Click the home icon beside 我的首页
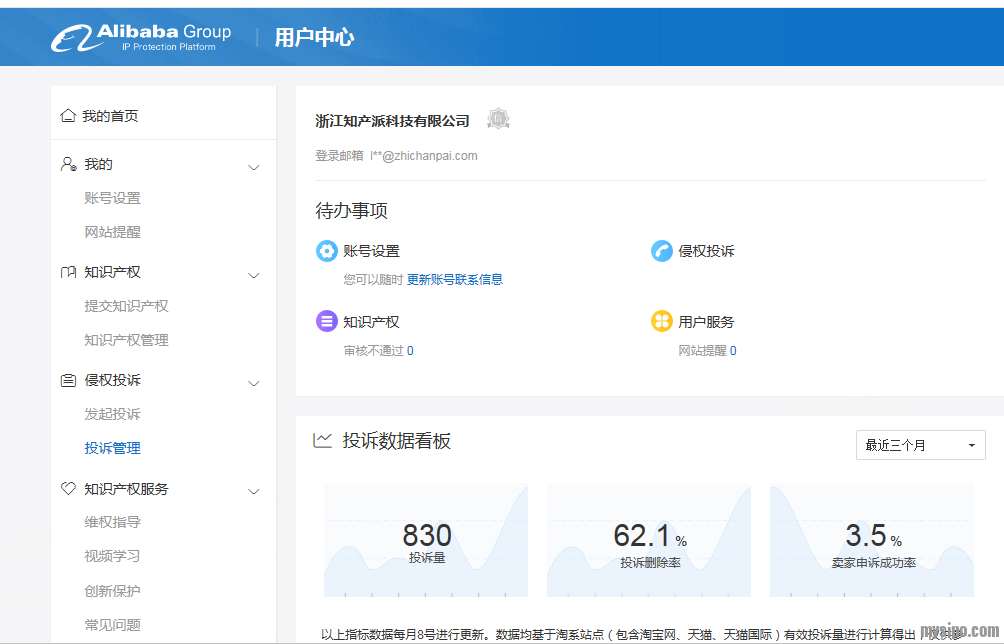Viewport: 1004px width, 644px height. pyautogui.click(x=68, y=116)
